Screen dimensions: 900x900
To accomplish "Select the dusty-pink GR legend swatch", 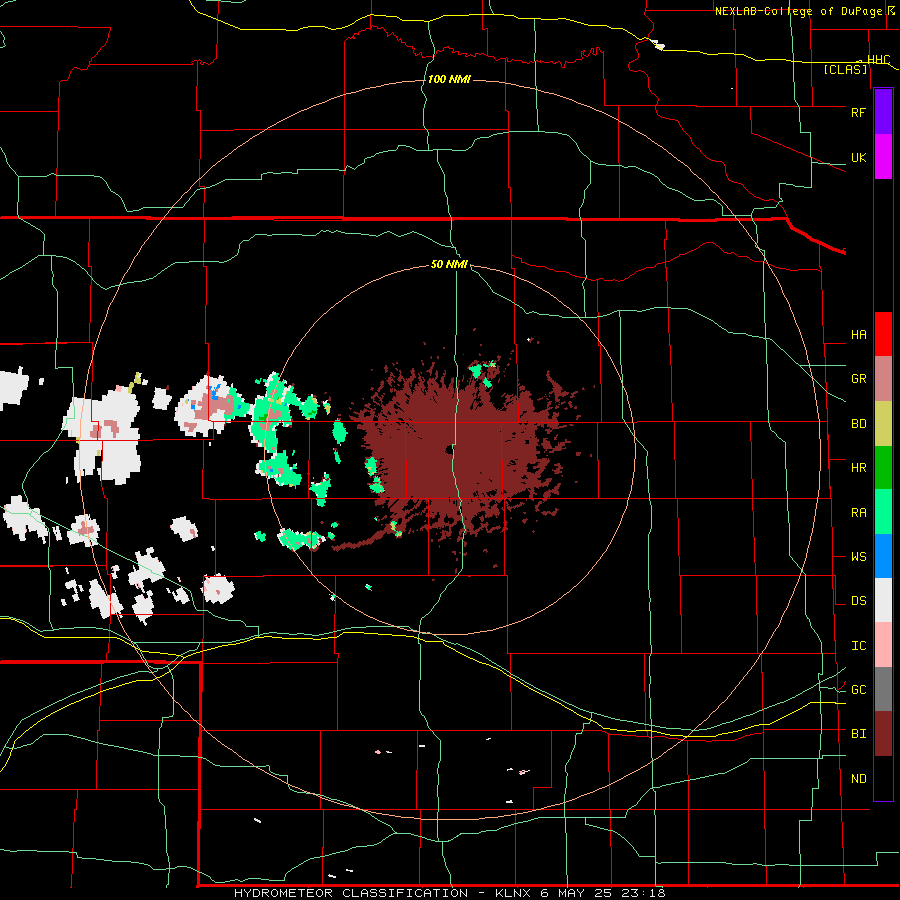I will pyautogui.click(x=883, y=379).
